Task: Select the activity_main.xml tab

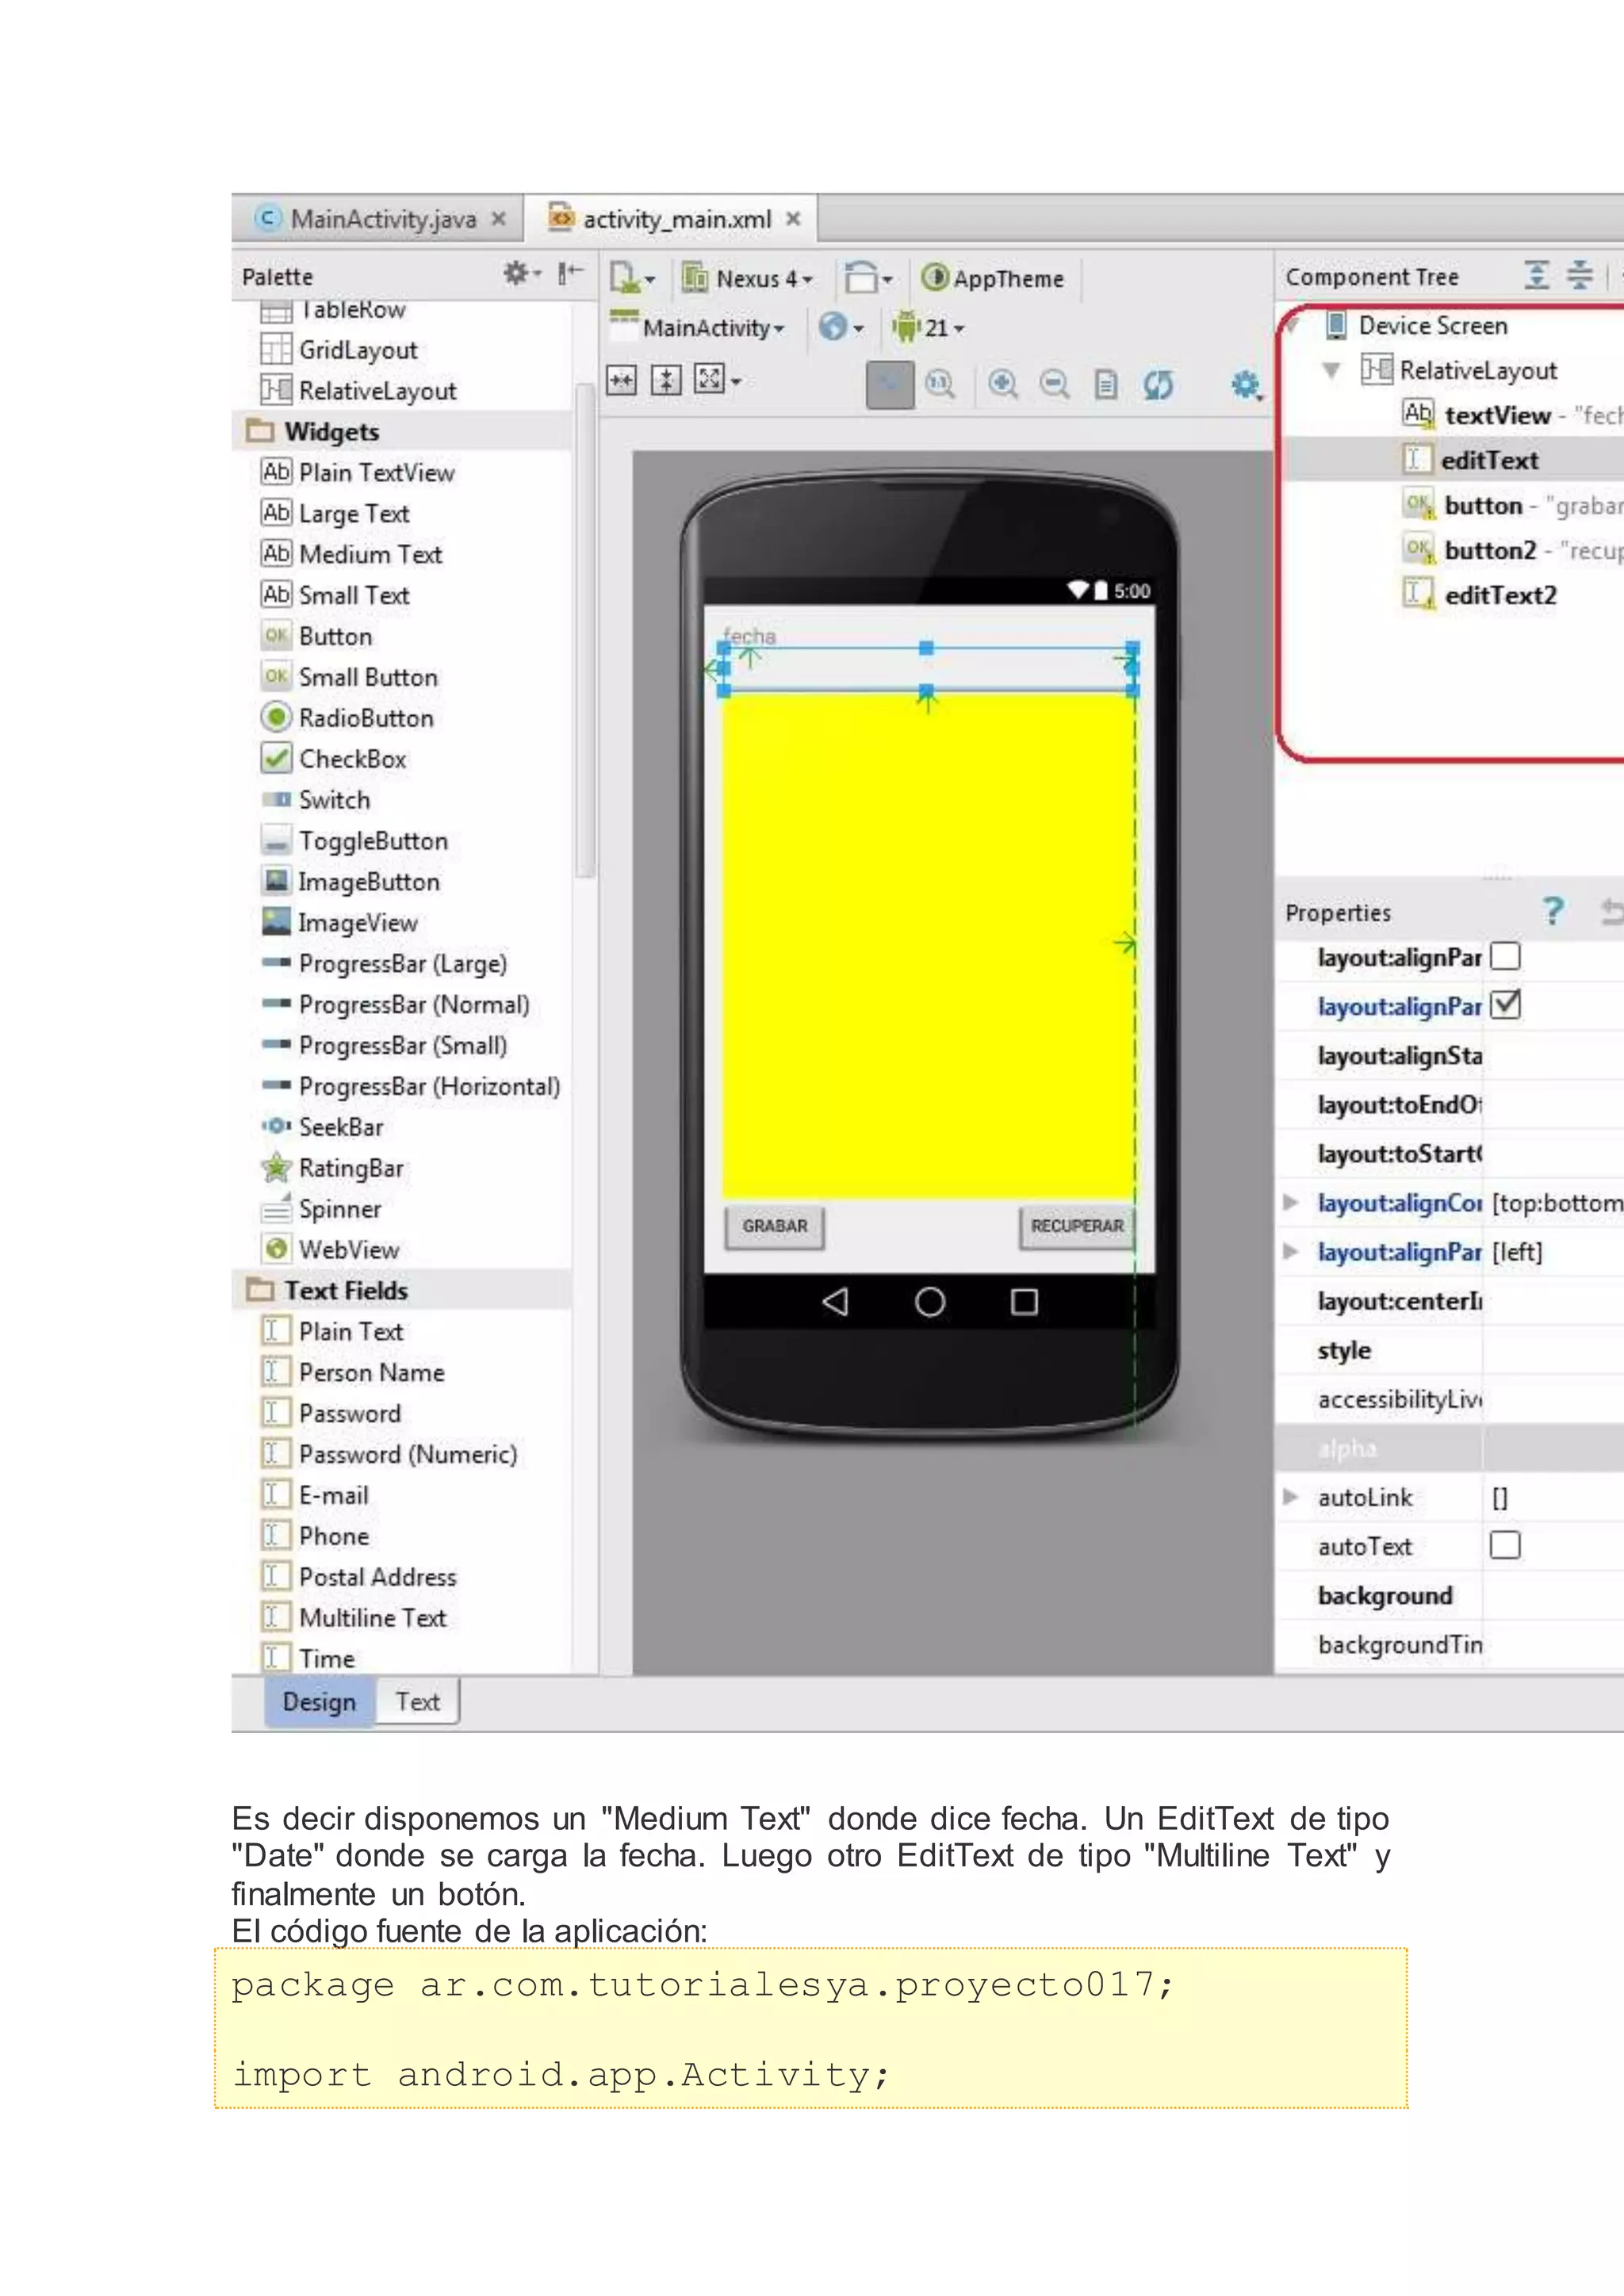Action: tap(672, 219)
